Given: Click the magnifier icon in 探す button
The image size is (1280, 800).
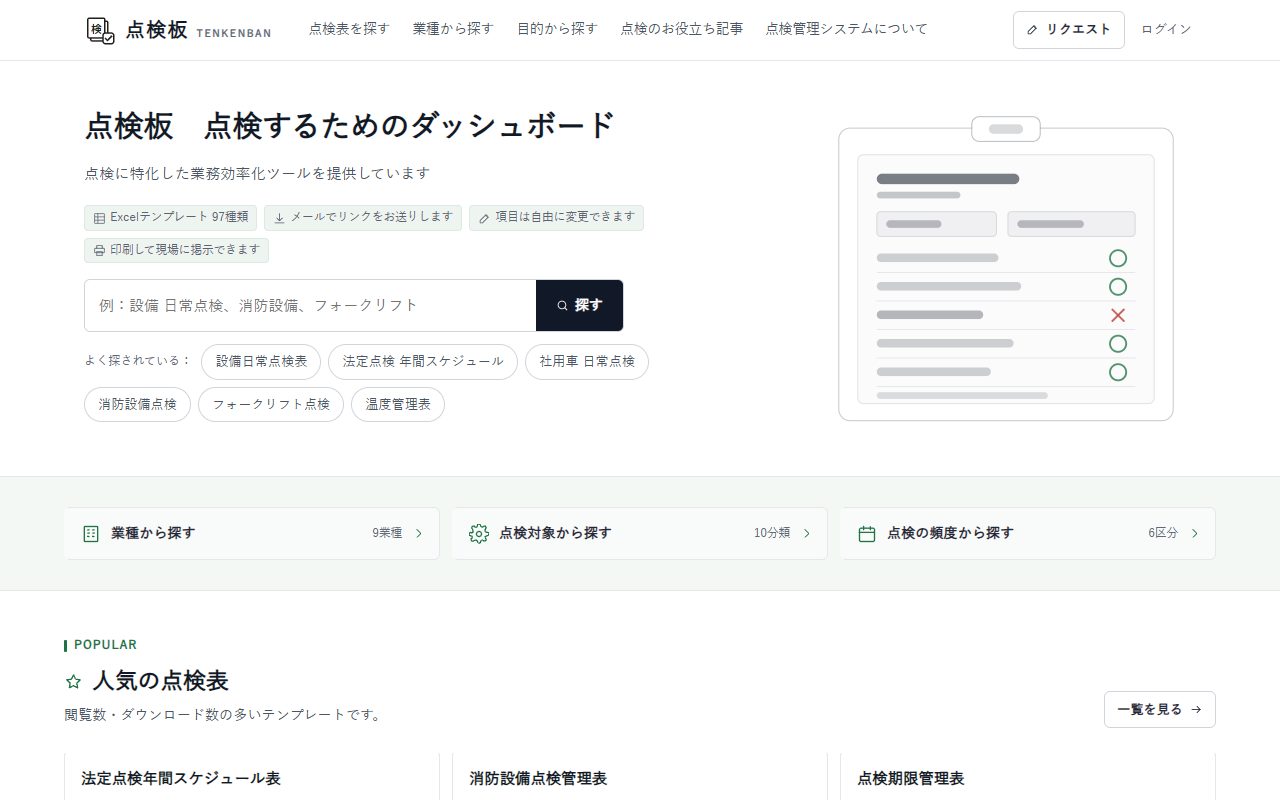Looking at the screenshot, I should [563, 306].
